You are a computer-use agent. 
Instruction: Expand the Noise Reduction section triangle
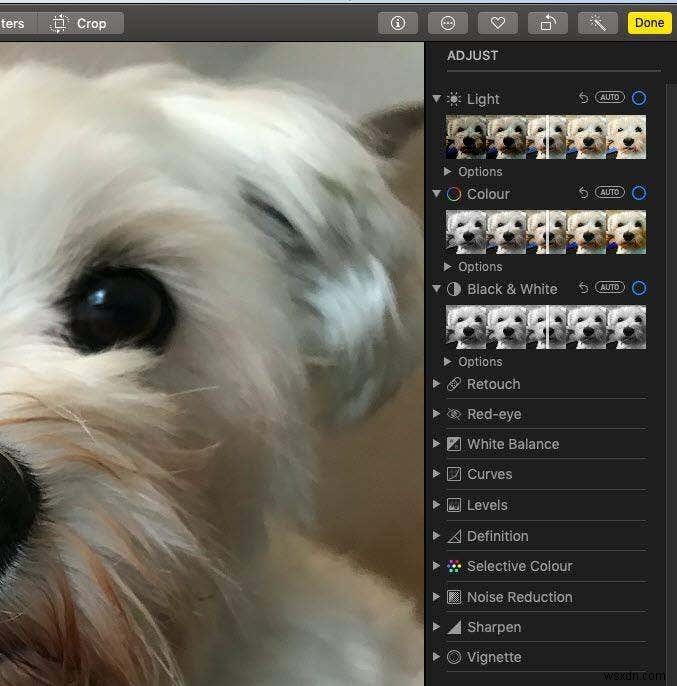(x=436, y=596)
